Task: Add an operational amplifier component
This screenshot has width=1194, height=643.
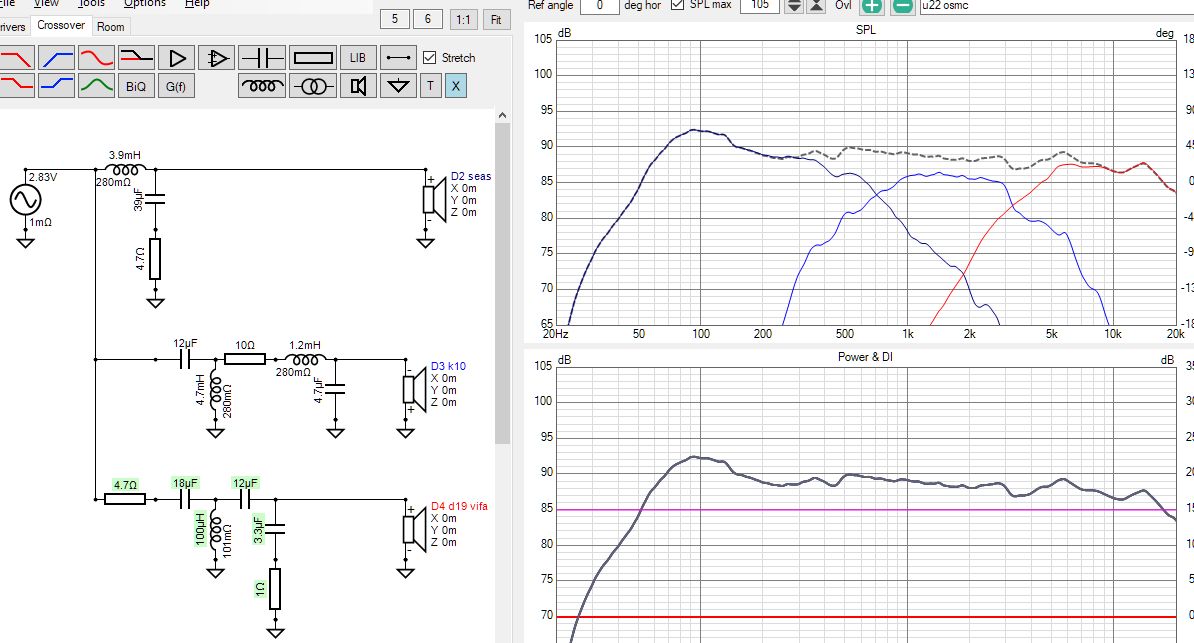Action: (x=217, y=58)
